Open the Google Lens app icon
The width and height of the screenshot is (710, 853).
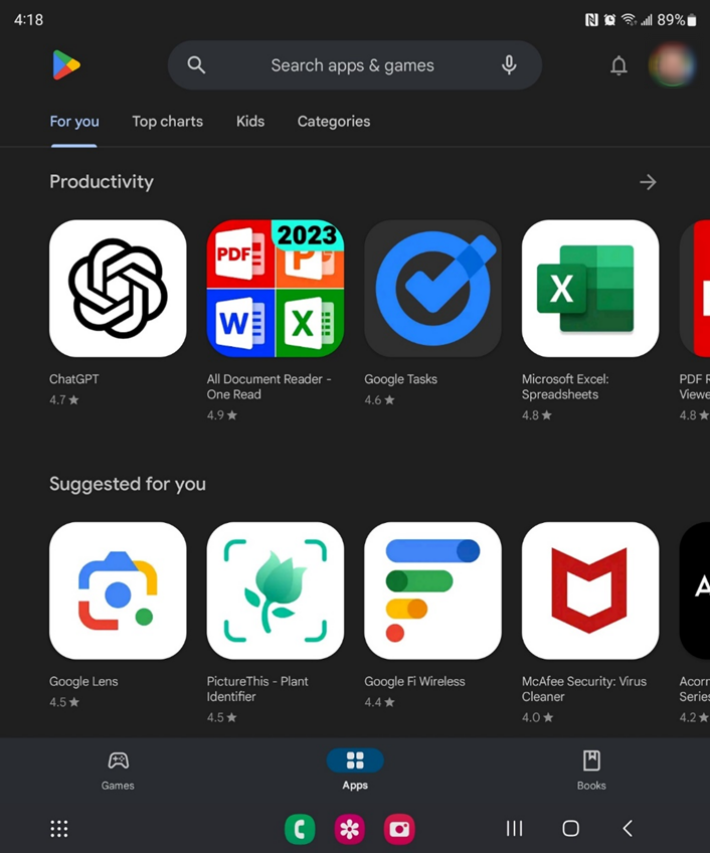tap(118, 591)
